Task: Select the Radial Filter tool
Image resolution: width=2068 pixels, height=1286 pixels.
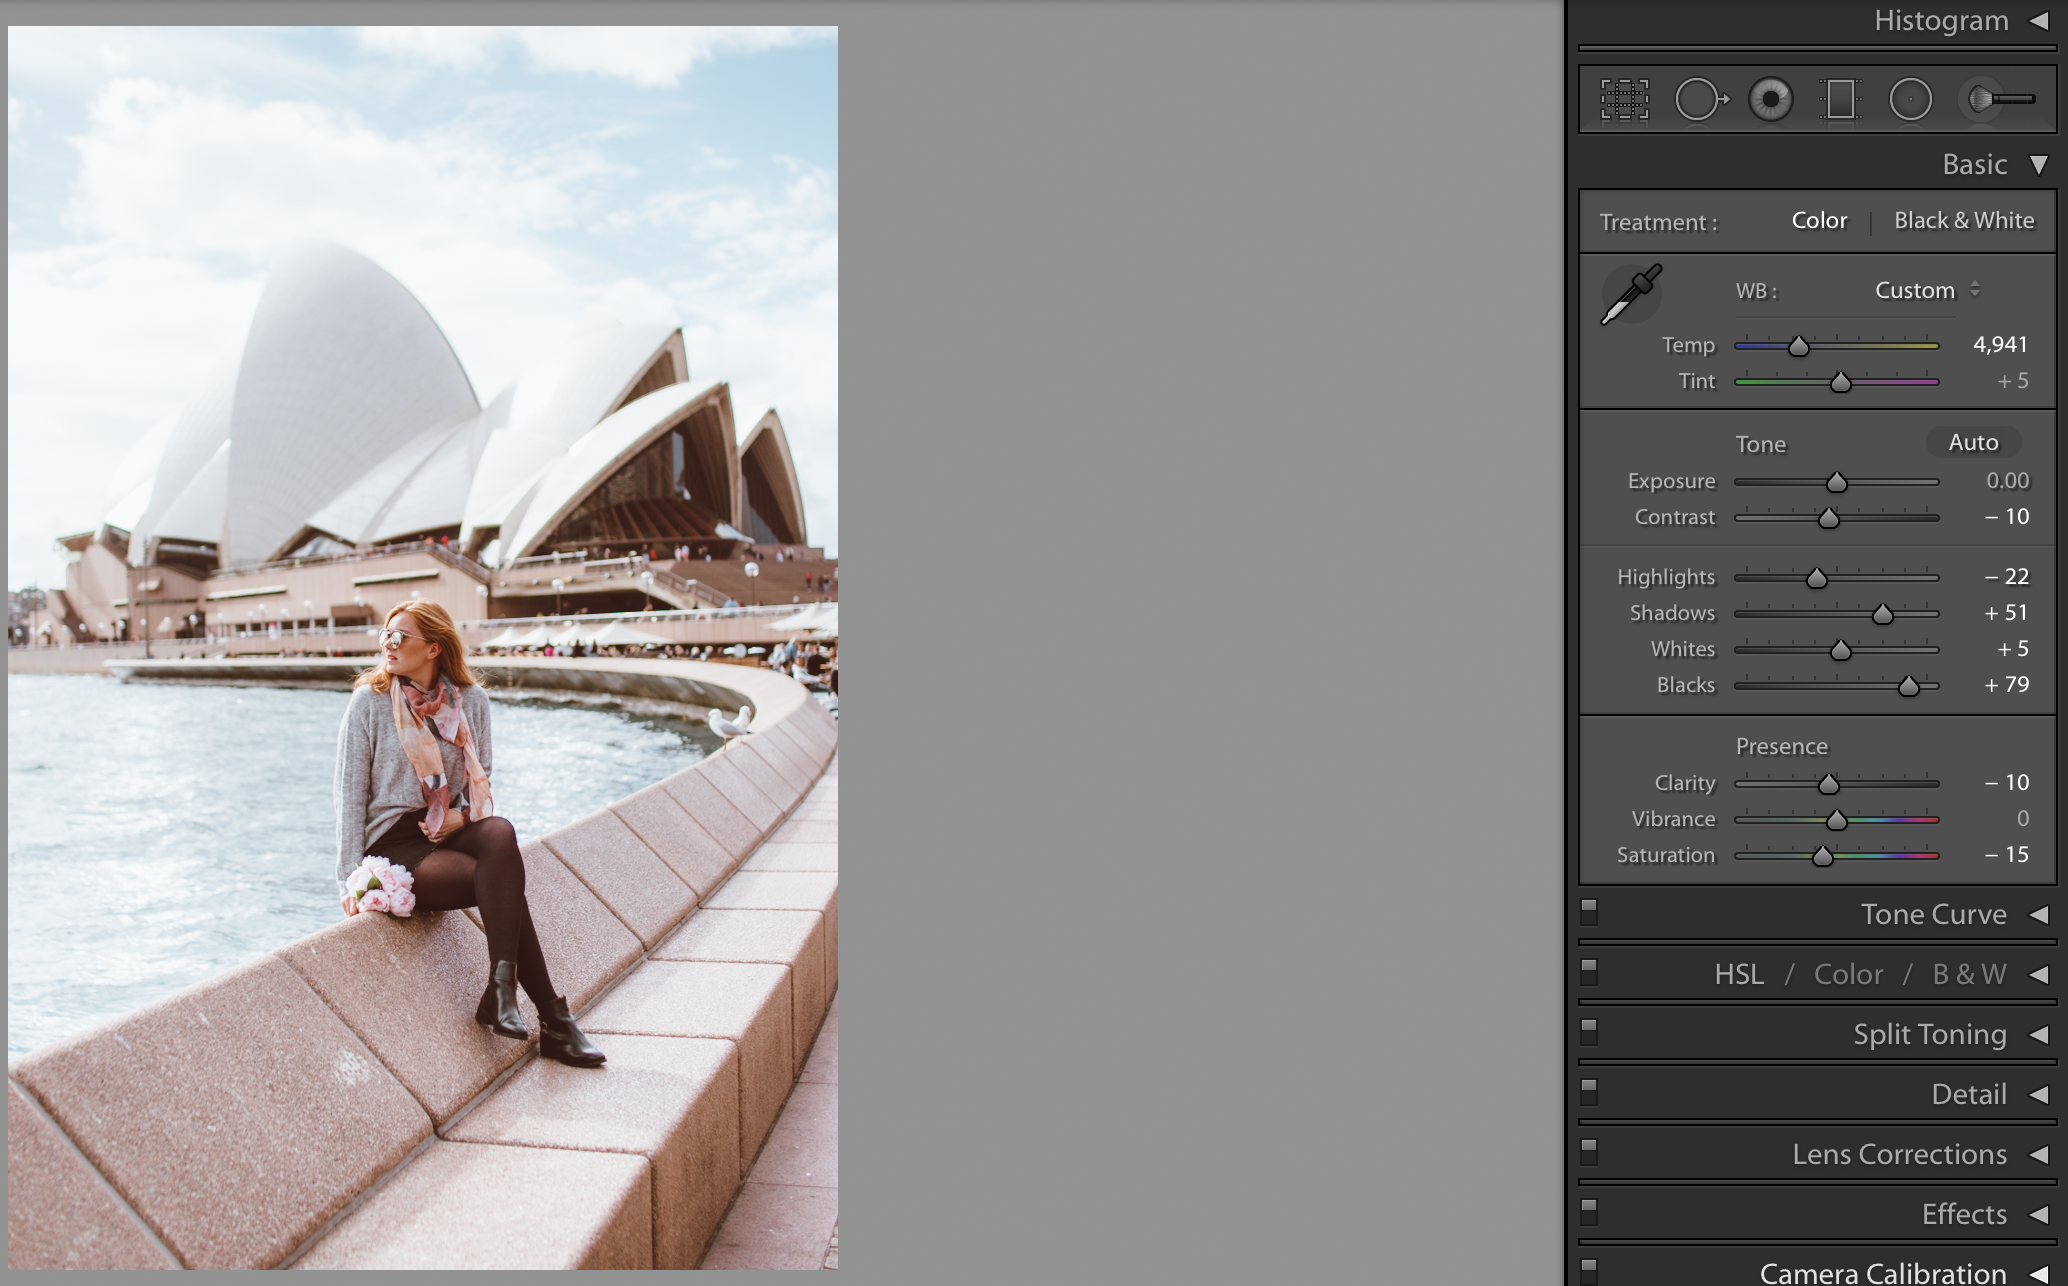Action: tap(1910, 100)
